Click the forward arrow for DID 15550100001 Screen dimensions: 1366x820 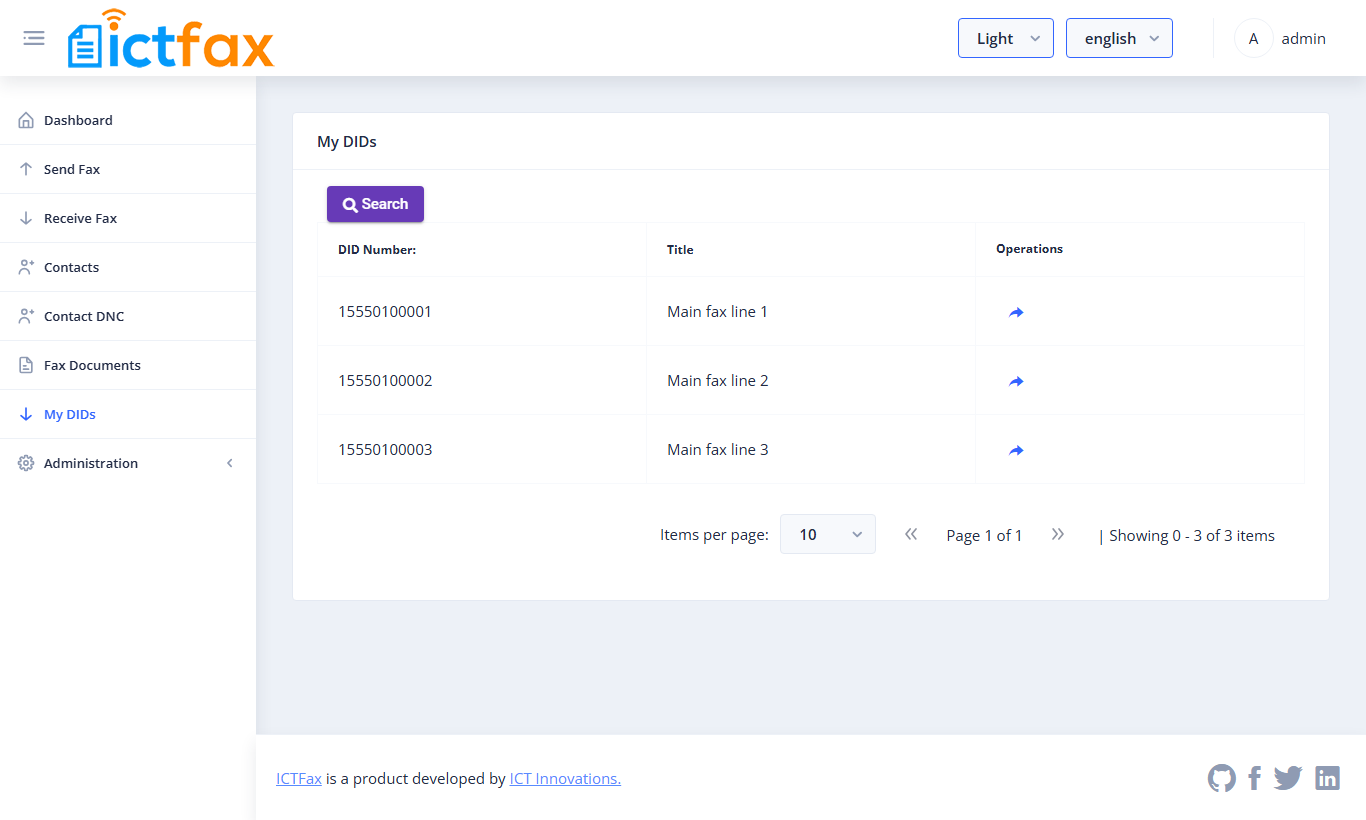pos(1016,312)
